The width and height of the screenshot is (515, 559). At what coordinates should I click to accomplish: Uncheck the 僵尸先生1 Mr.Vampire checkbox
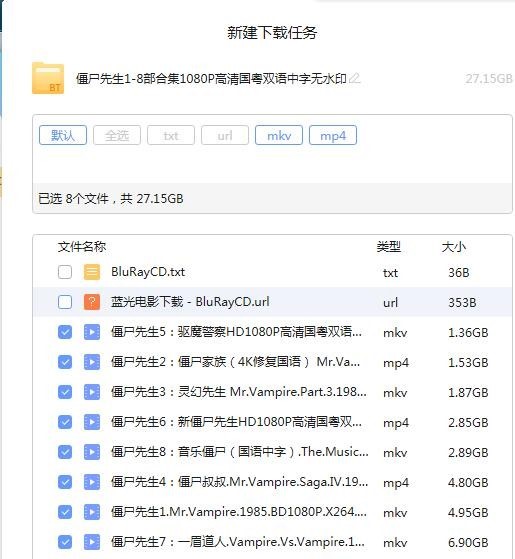[65, 512]
